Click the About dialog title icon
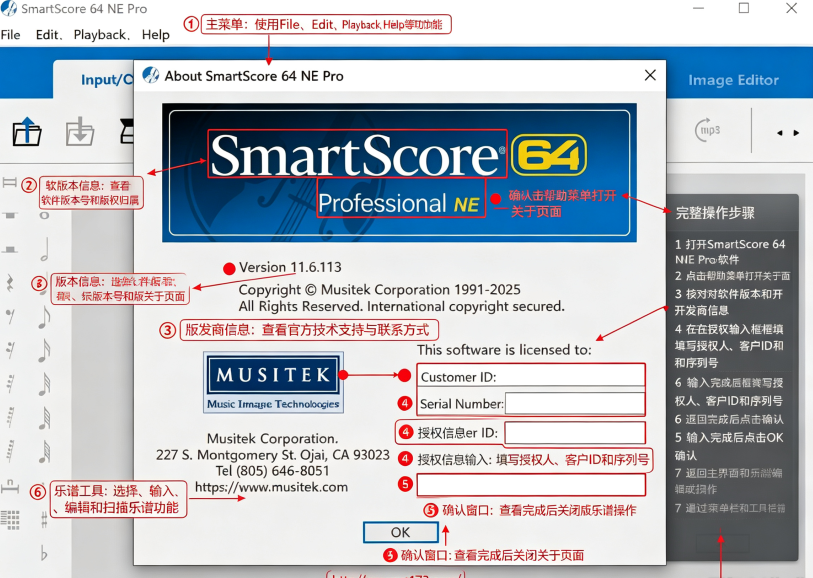This screenshot has height=578, width=813. pyautogui.click(x=150, y=75)
